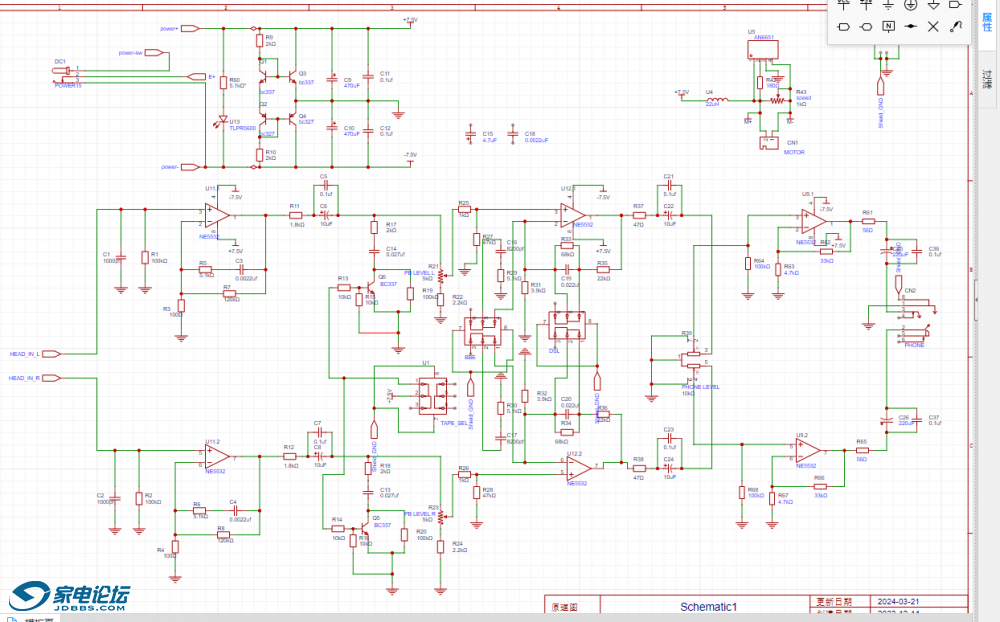Select the +5V power symbol tool
This screenshot has width=1000, height=622.
pyautogui.click(x=866, y=5)
